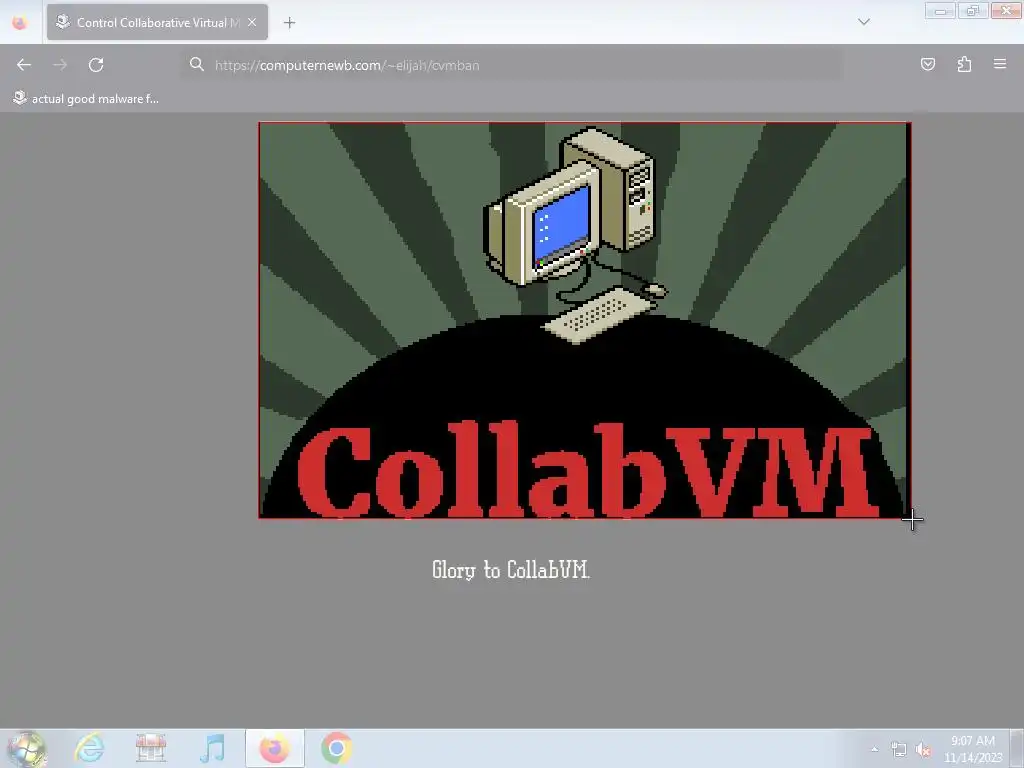This screenshot has width=1024, height=768.
Task: Show hidden system tray icons
Action: (874, 749)
